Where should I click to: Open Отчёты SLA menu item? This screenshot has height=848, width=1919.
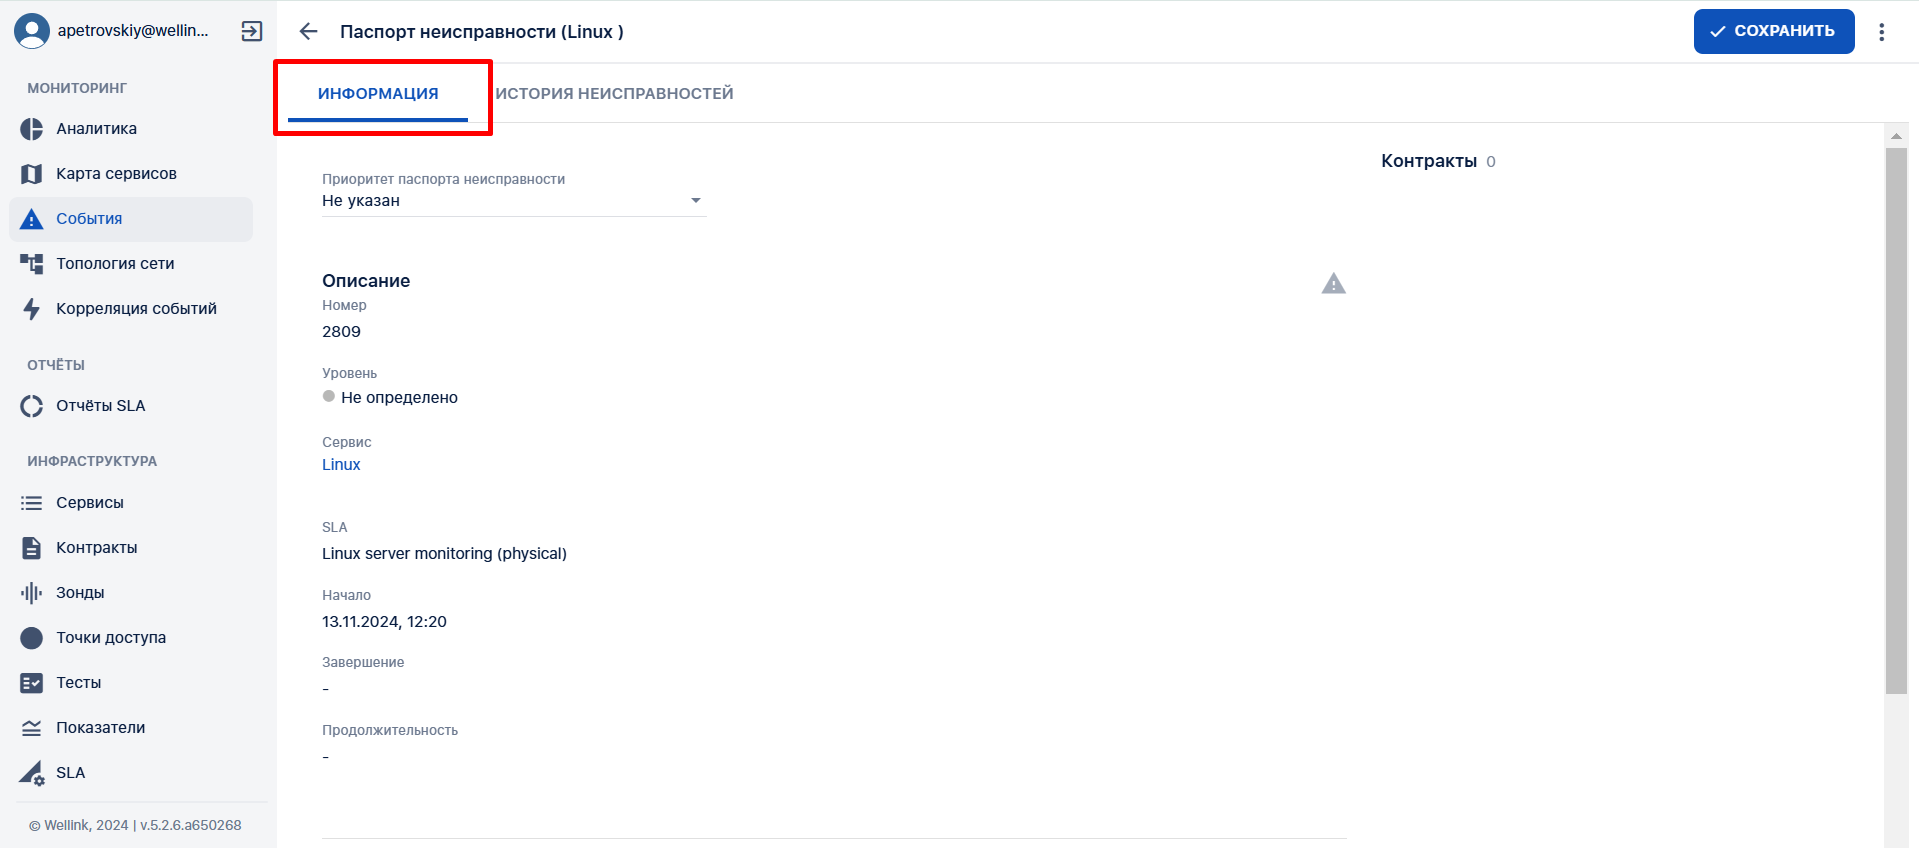pos(131,406)
